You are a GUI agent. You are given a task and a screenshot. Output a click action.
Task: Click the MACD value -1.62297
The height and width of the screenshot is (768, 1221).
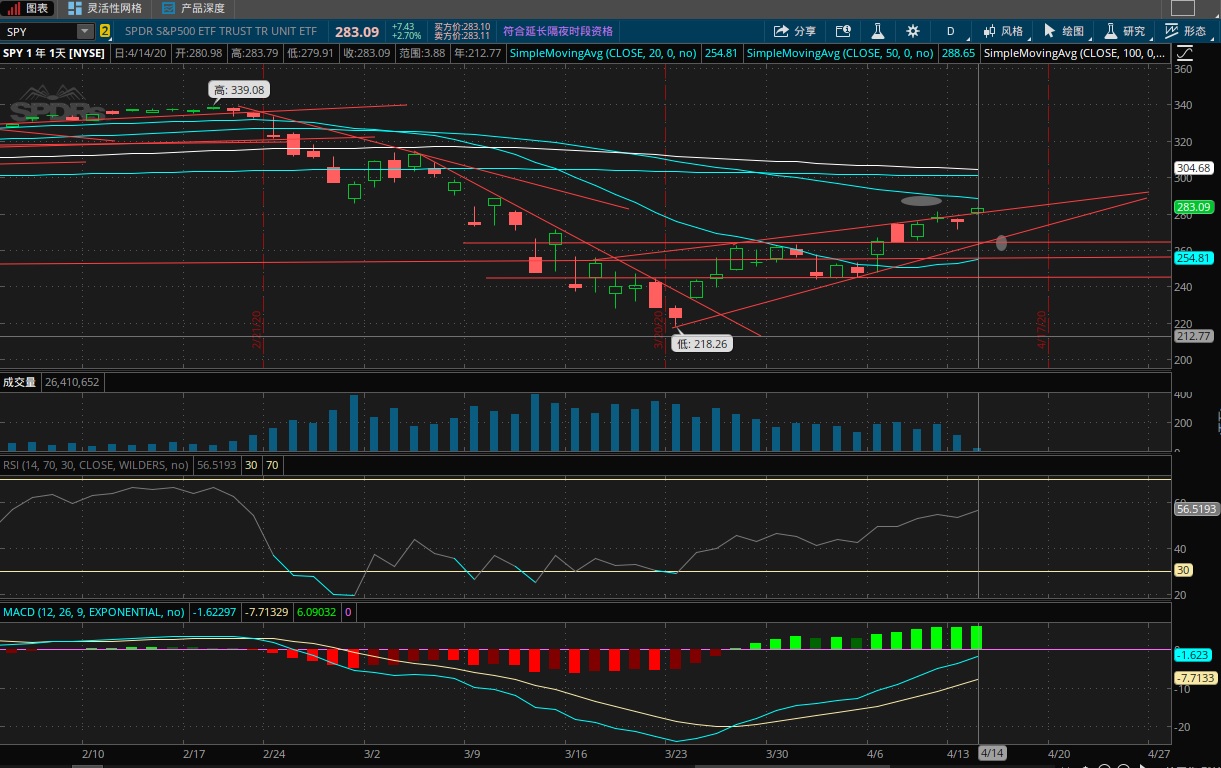tap(216, 612)
